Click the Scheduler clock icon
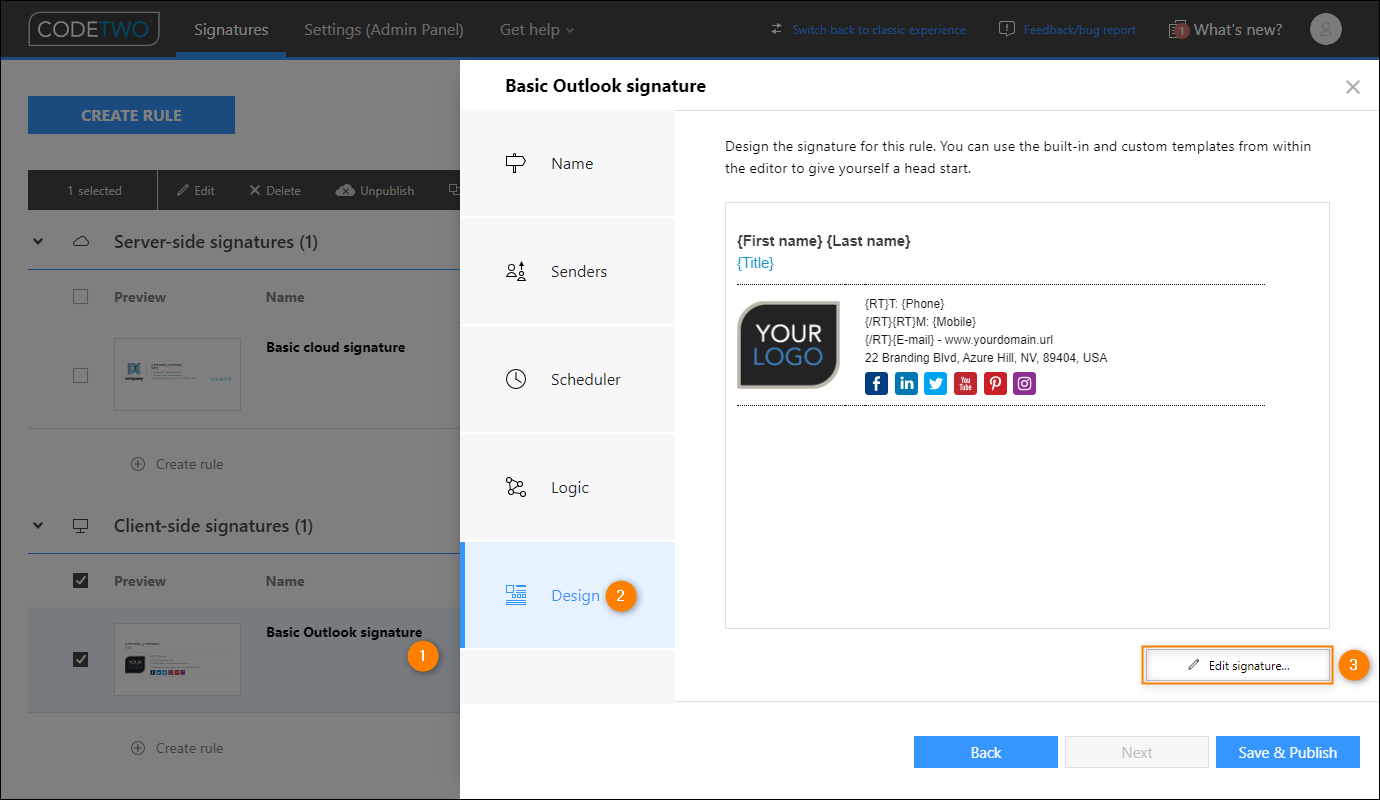This screenshot has height=800, width=1380. point(516,379)
